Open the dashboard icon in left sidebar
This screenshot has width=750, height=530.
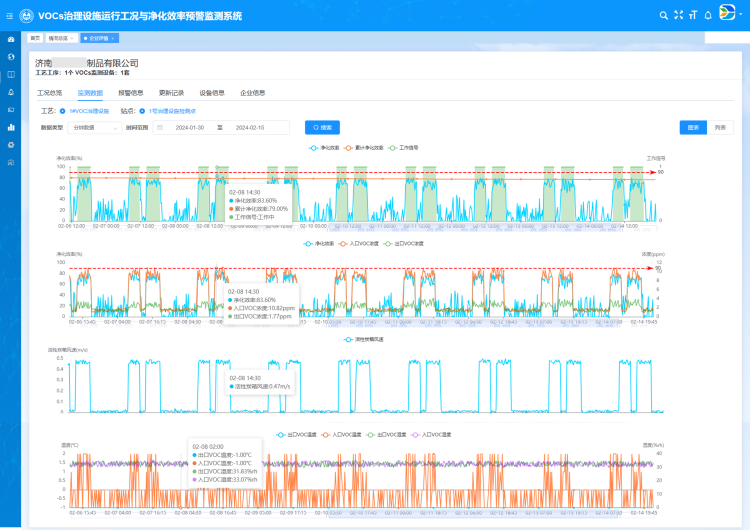tap(11, 39)
